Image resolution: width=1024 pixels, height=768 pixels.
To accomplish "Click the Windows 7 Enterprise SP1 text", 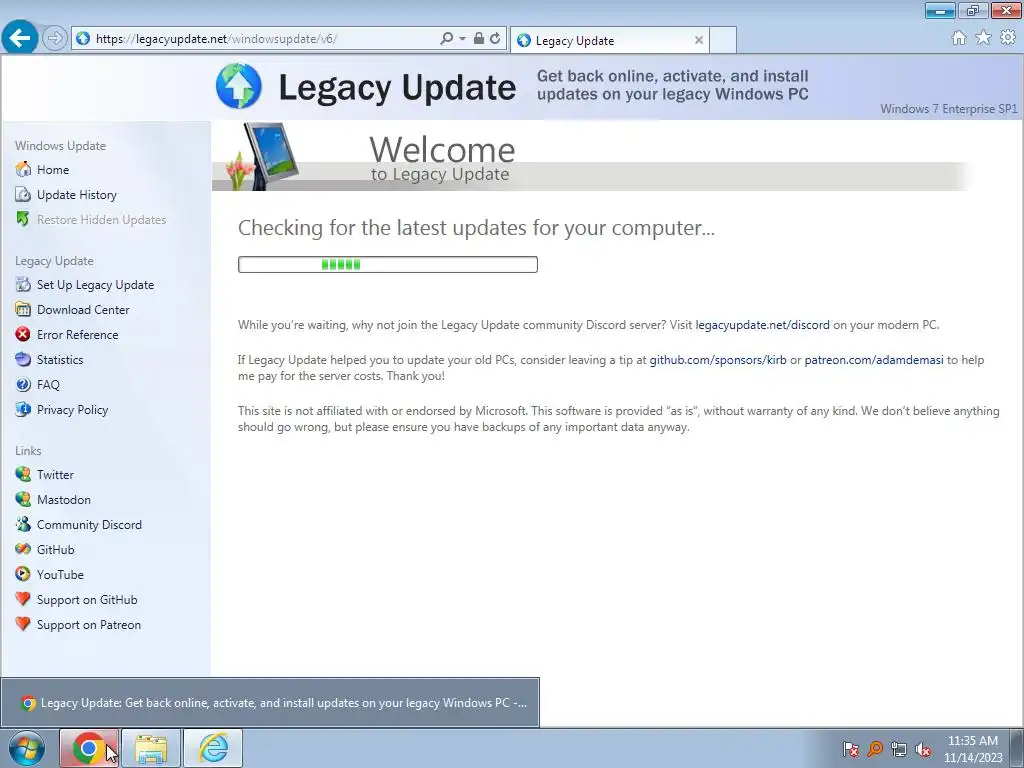I will coord(949,109).
